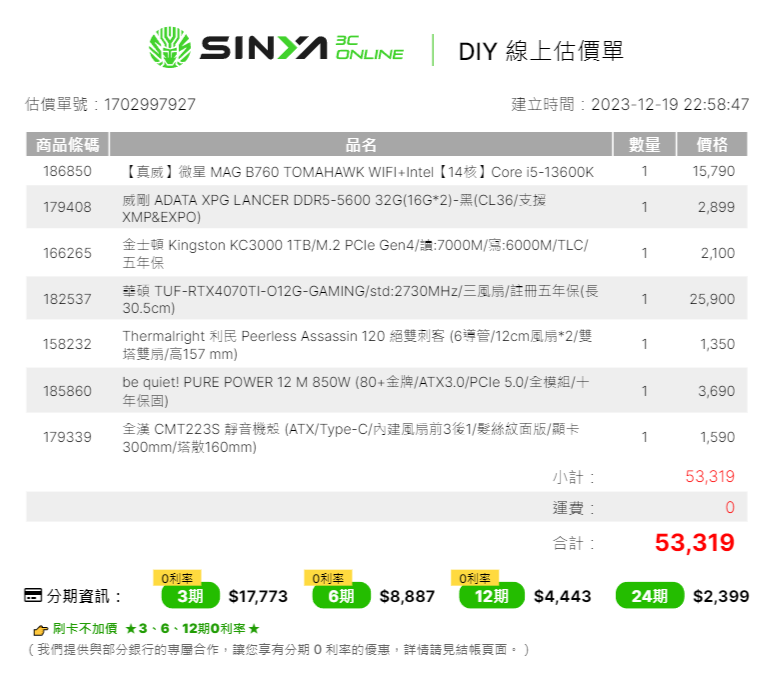Viewport: 774px width, 681px height.
Task: Click the TUF-RTX4070TI-O12G-GAMING product name
Action: point(360,299)
